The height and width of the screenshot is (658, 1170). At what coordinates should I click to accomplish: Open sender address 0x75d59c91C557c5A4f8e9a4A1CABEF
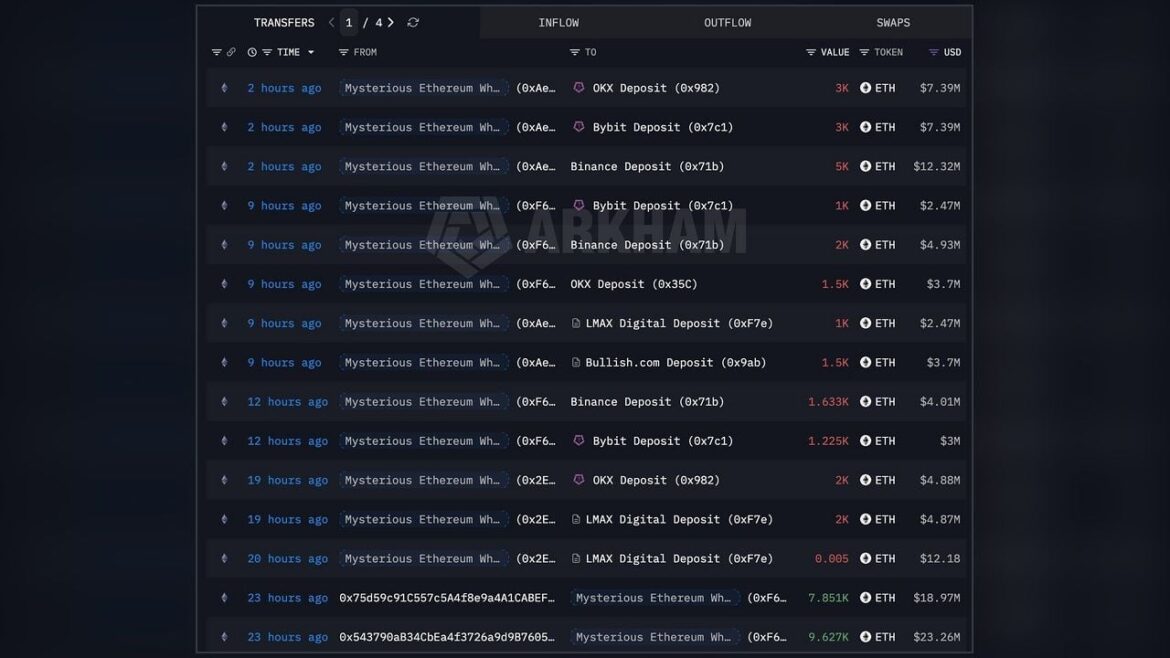447,598
